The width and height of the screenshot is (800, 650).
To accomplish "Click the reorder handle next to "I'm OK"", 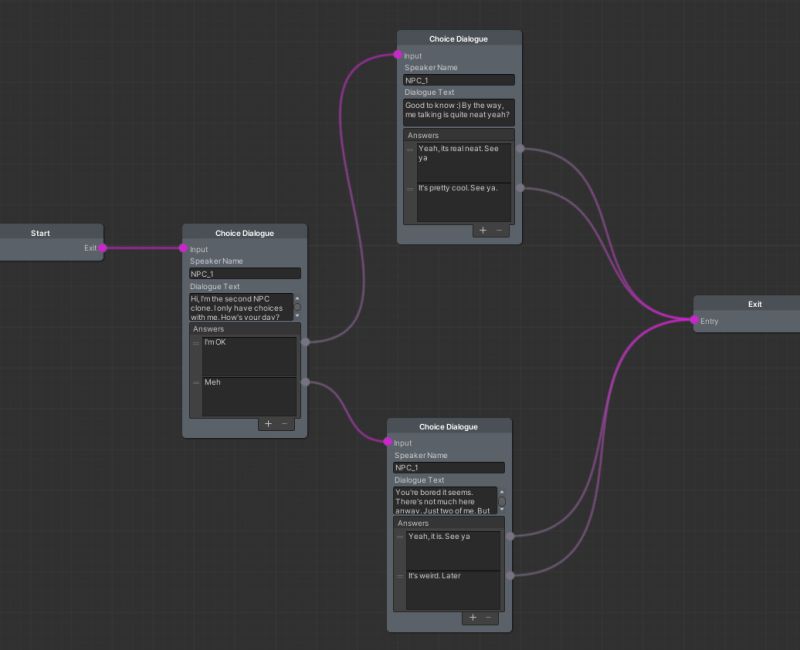I will click(196, 343).
